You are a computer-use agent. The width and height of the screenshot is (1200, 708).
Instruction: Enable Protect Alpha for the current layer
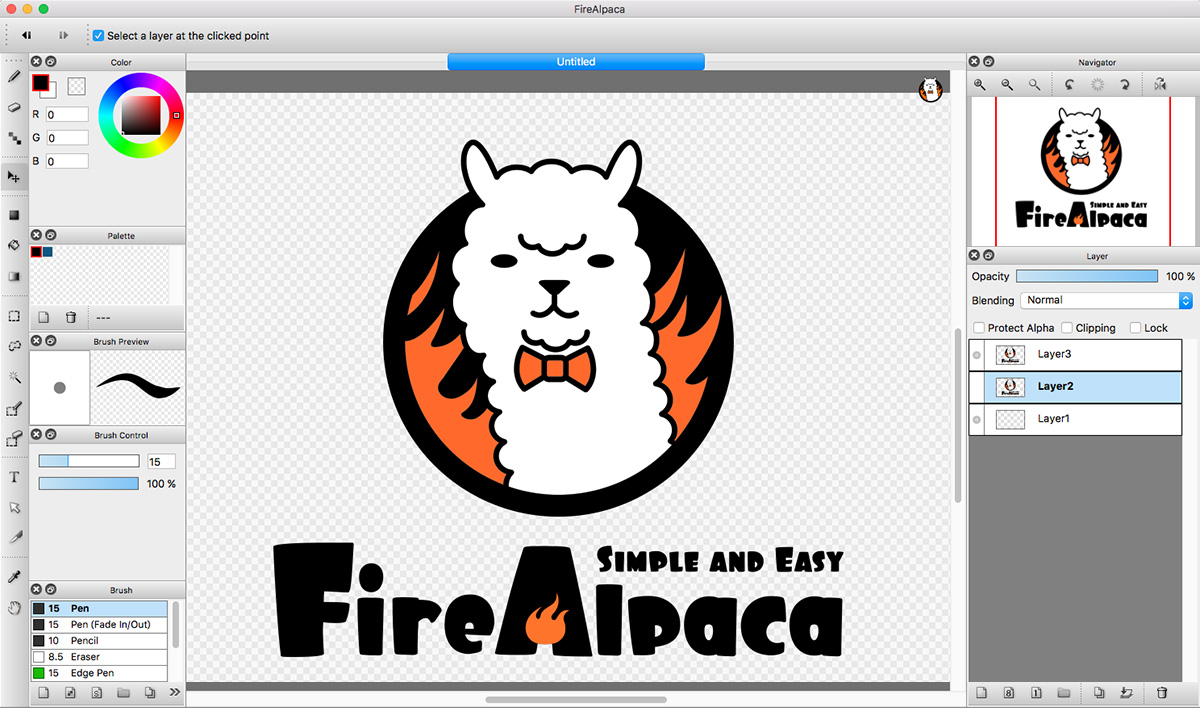(x=978, y=327)
